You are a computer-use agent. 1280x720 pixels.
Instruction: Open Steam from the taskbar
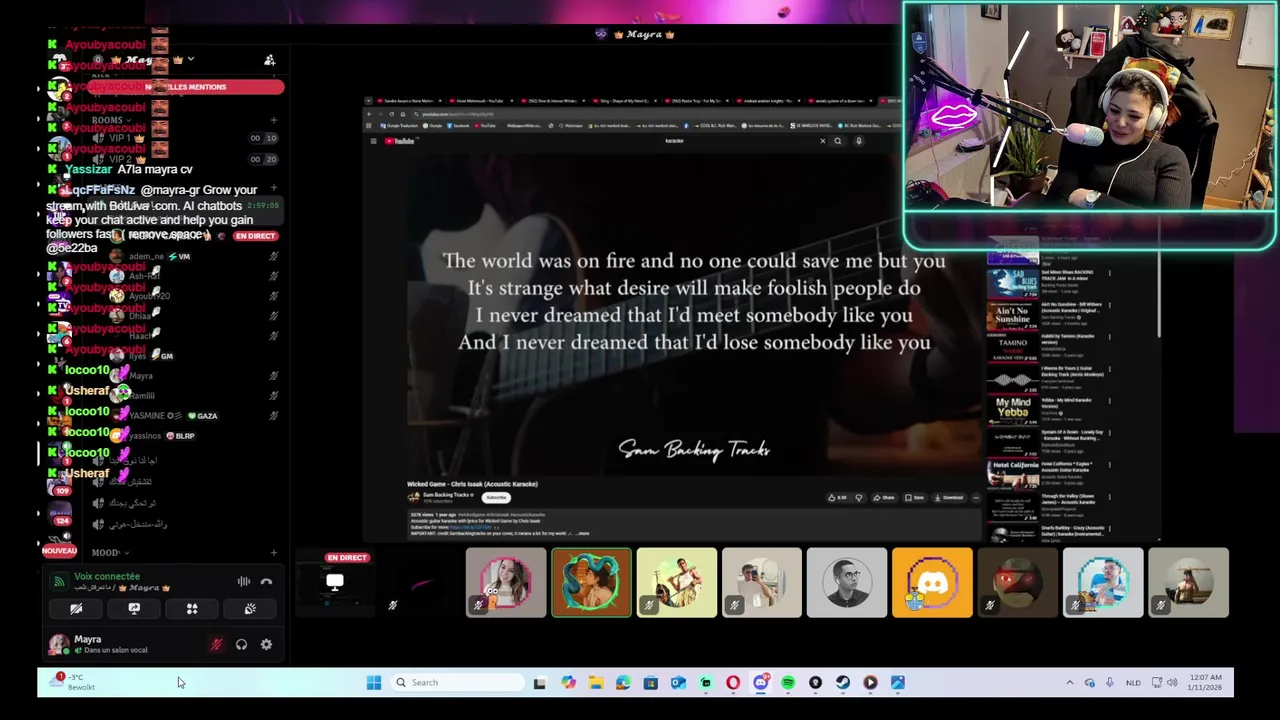pyautogui.click(x=843, y=683)
